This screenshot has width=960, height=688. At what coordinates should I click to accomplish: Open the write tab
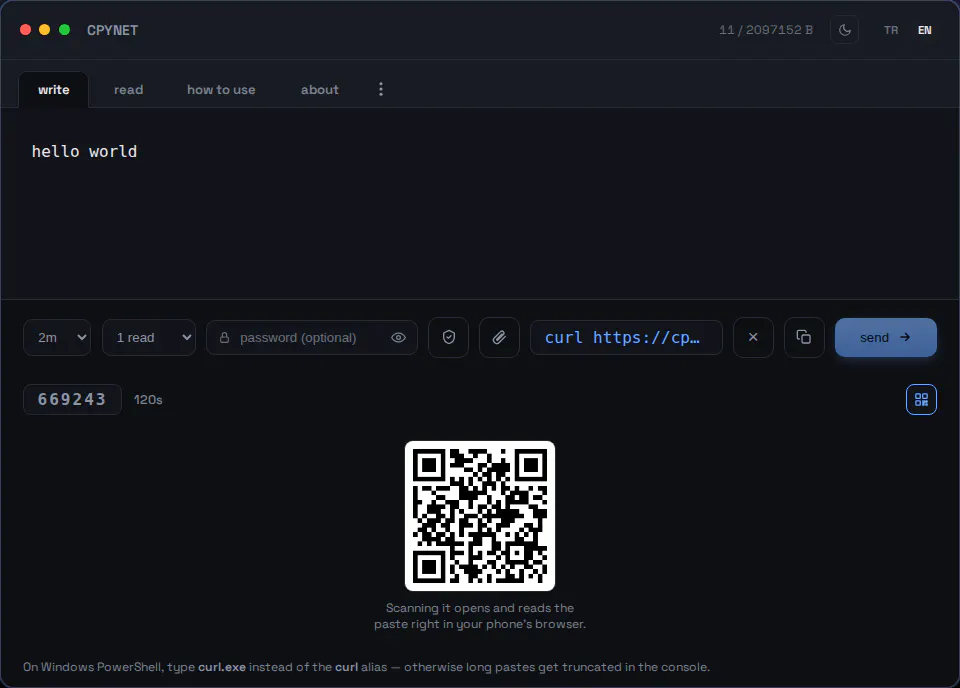click(x=54, y=90)
